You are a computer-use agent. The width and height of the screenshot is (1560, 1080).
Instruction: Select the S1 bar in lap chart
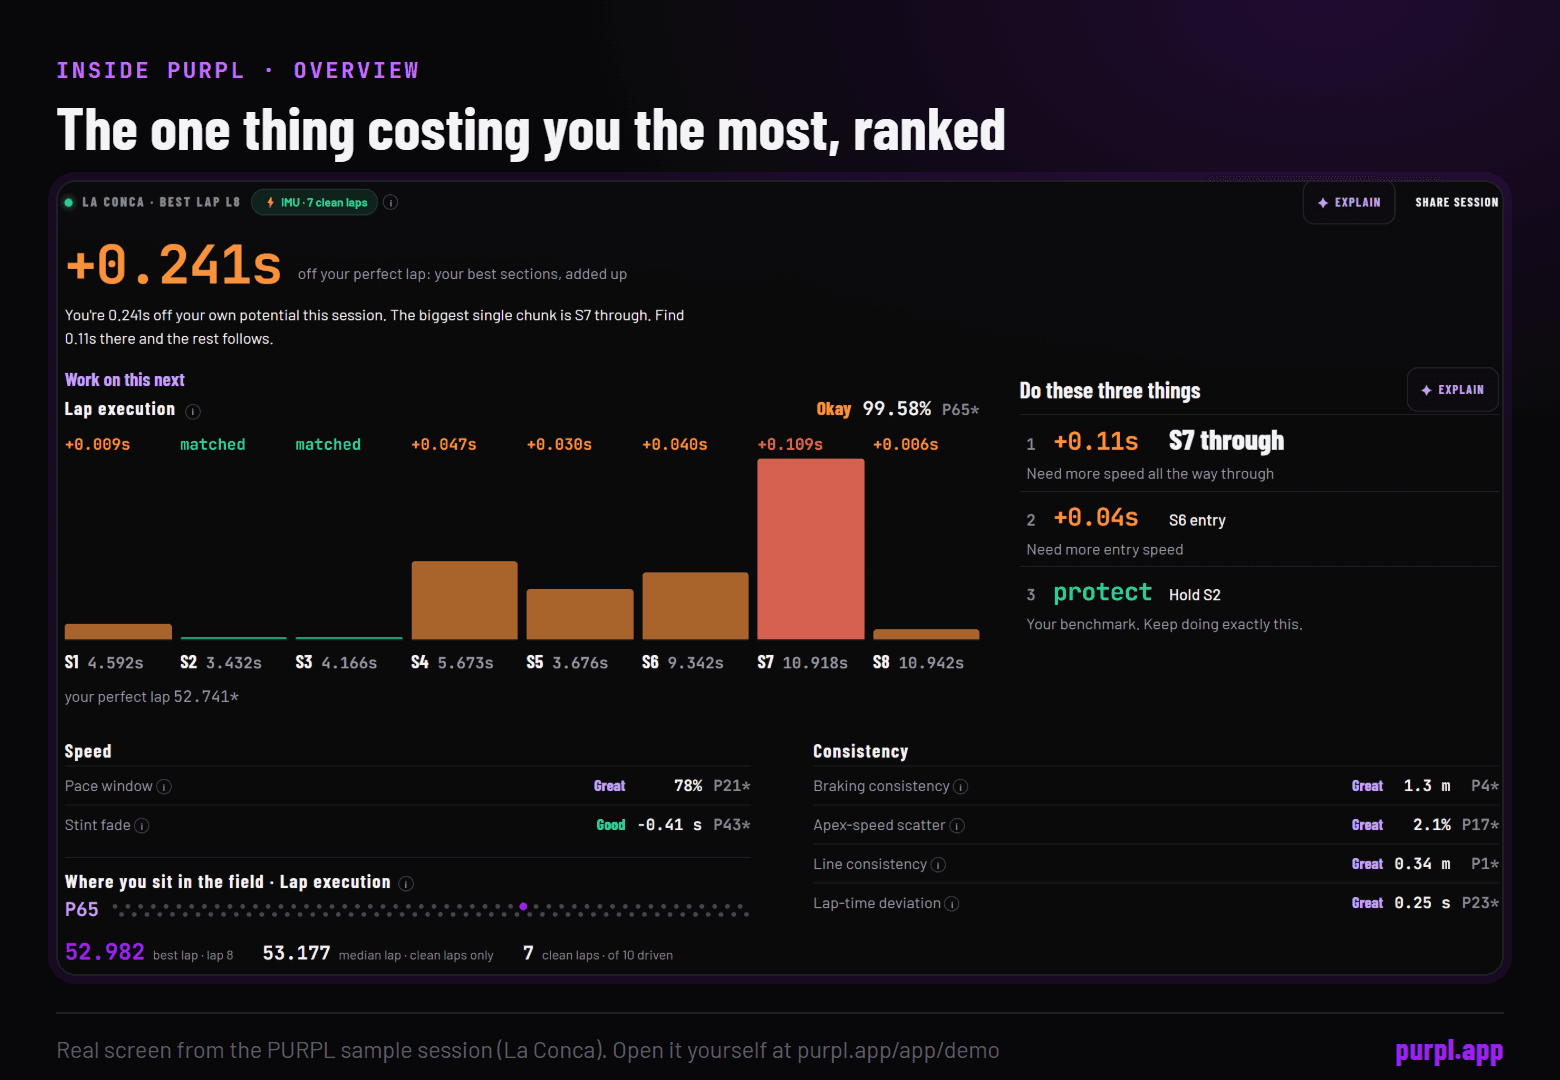(x=118, y=632)
